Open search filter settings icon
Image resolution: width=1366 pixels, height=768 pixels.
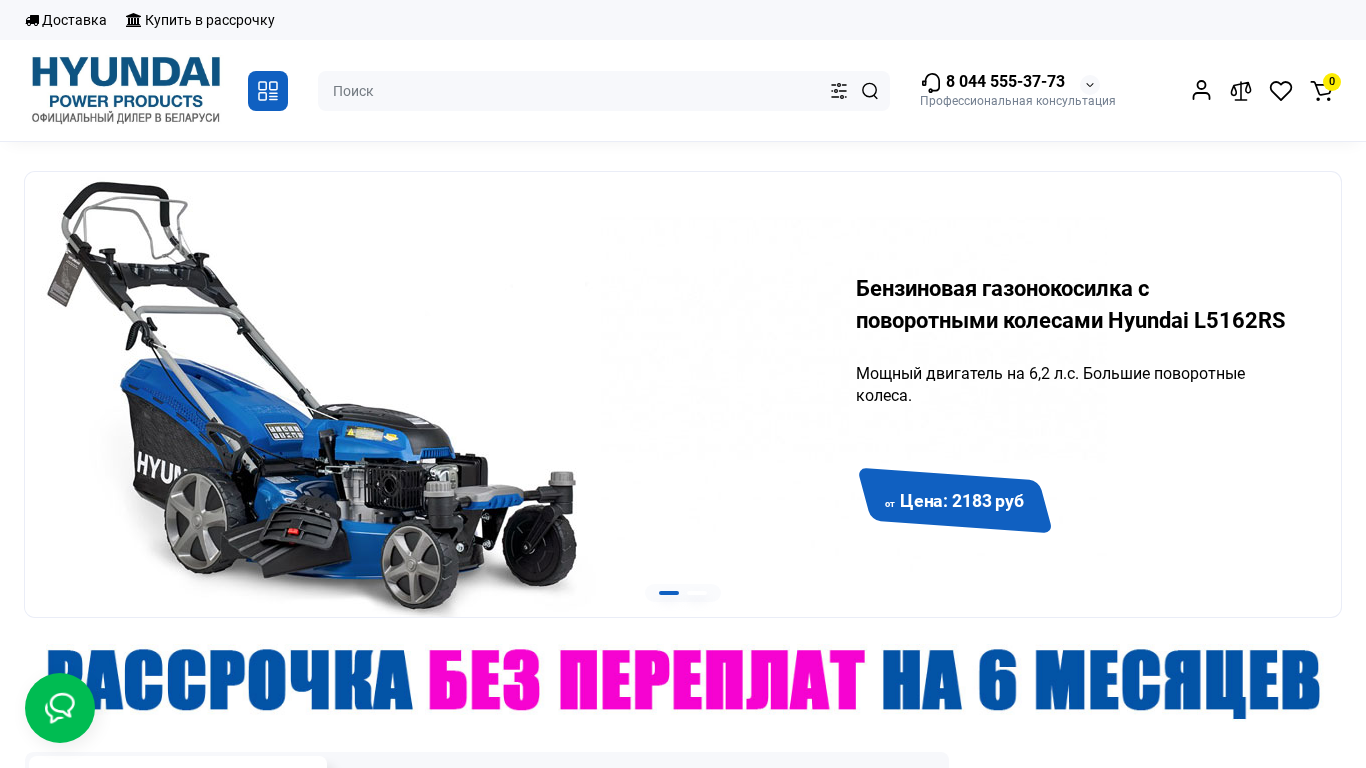click(x=839, y=91)
